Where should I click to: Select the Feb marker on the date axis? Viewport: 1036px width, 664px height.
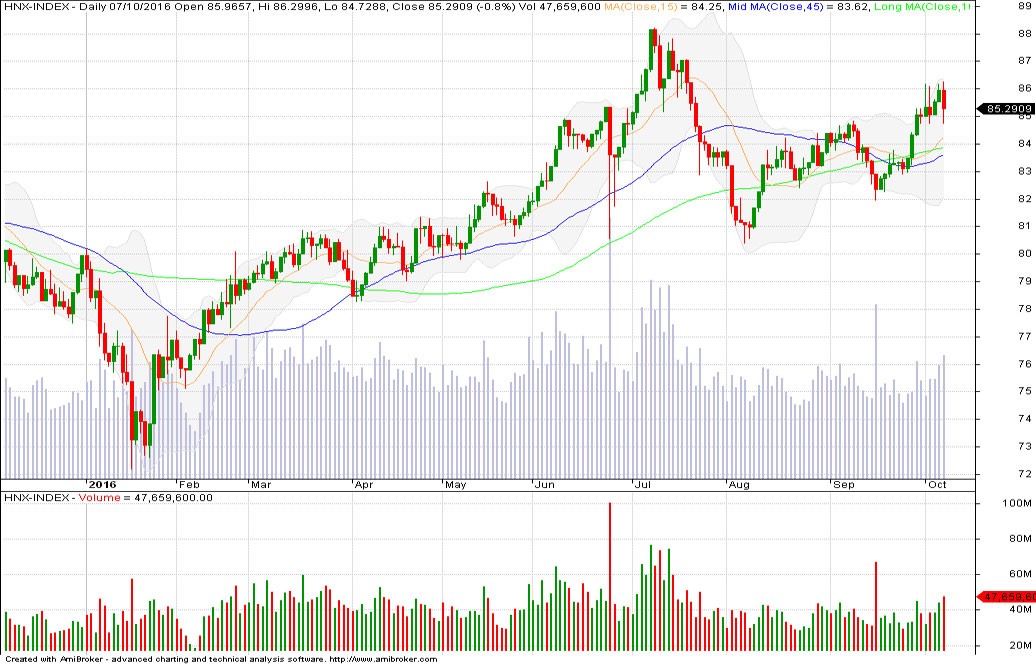pos(189,485)
